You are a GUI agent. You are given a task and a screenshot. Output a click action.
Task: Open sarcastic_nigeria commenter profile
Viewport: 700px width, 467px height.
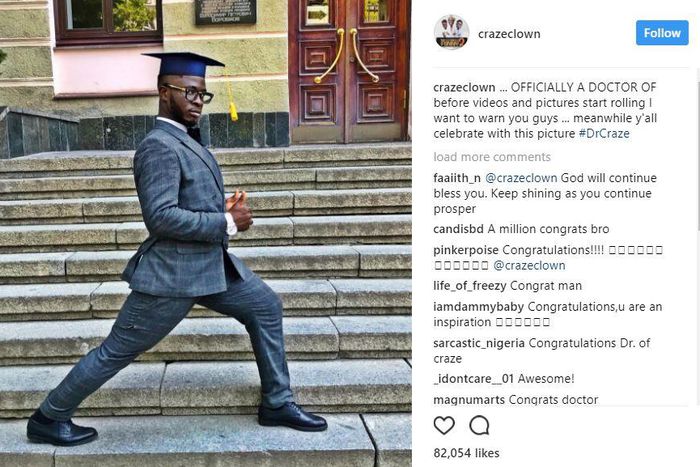479,343
